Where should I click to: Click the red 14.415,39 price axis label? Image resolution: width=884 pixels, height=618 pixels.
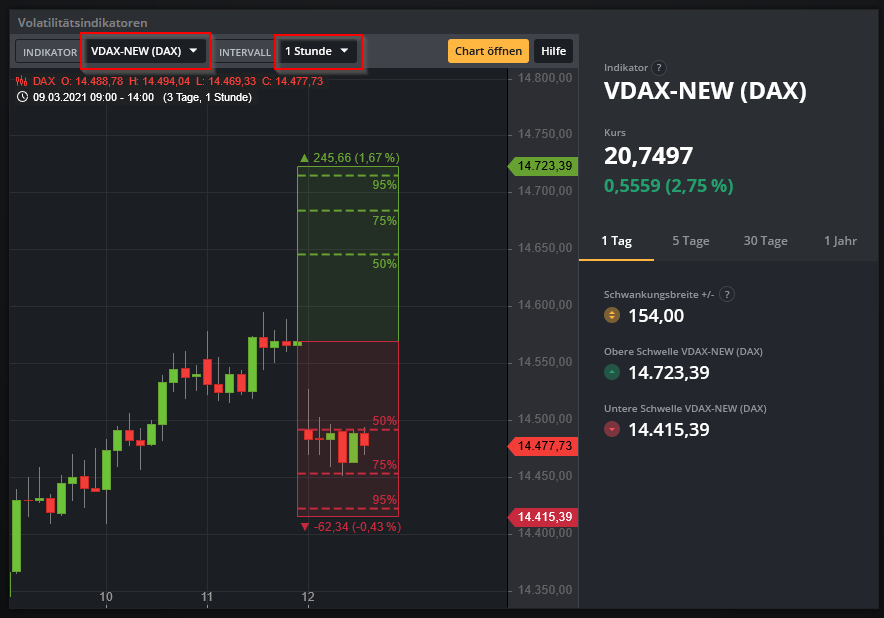(543, 517)
